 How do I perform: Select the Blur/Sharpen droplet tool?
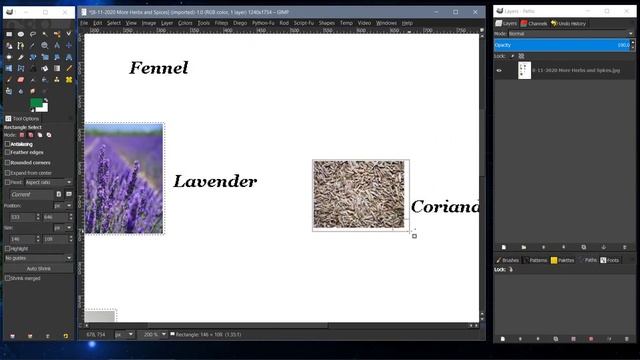point(21,91)
